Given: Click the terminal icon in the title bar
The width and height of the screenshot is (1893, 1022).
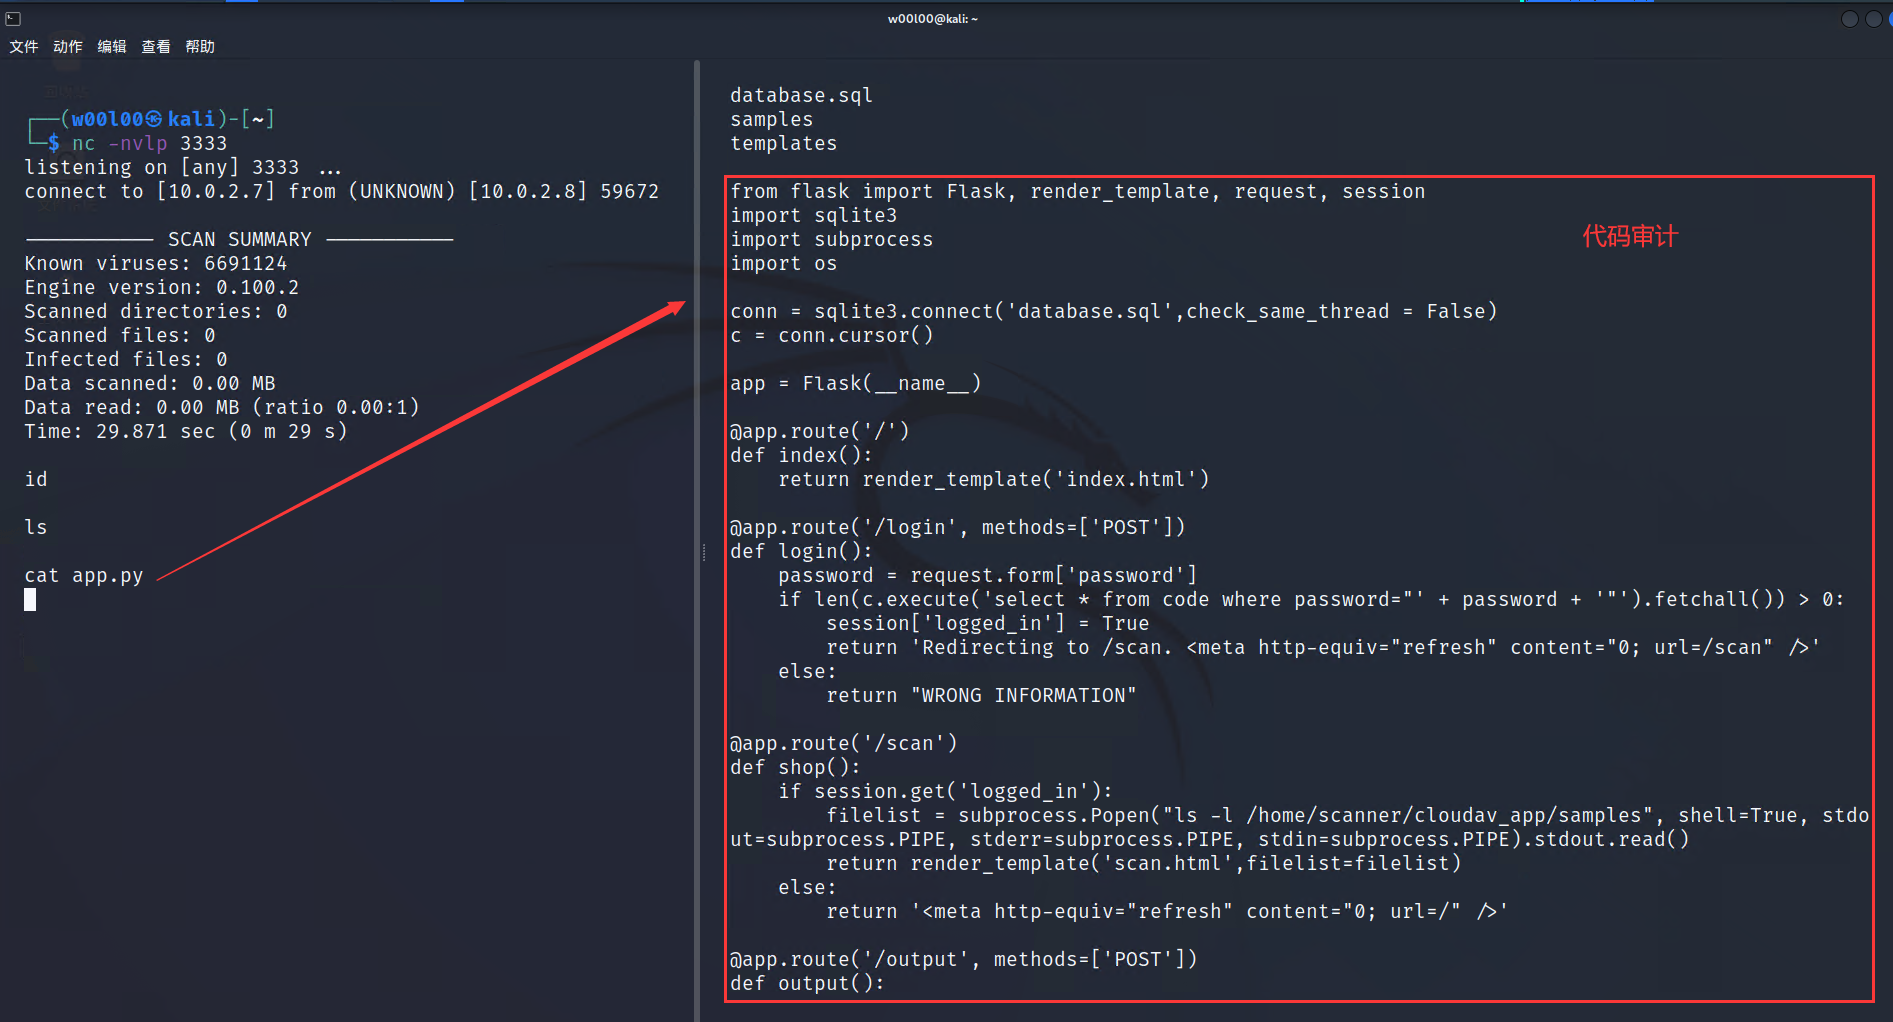Looking at the screenshot, I should (13, 18).
